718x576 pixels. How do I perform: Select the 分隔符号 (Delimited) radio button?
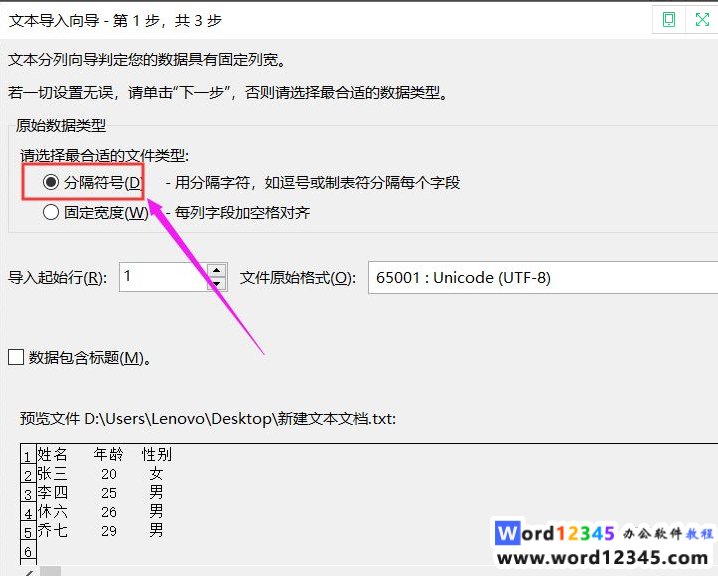click(51, 183)
